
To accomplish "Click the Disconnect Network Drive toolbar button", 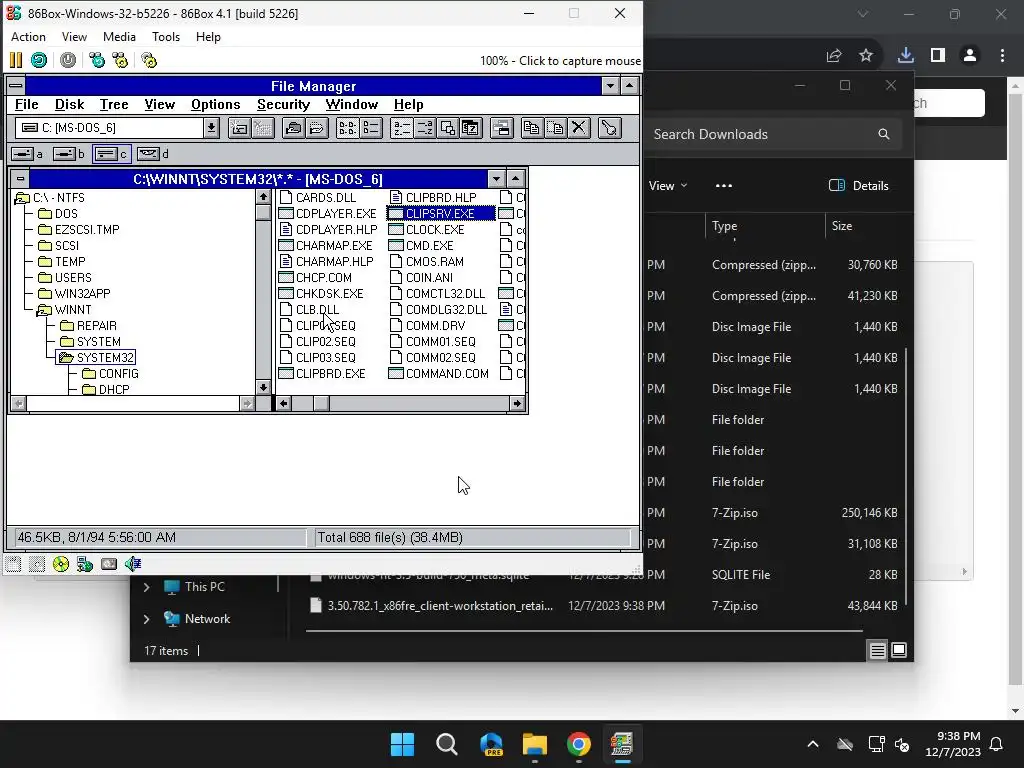I will point(263,128).
